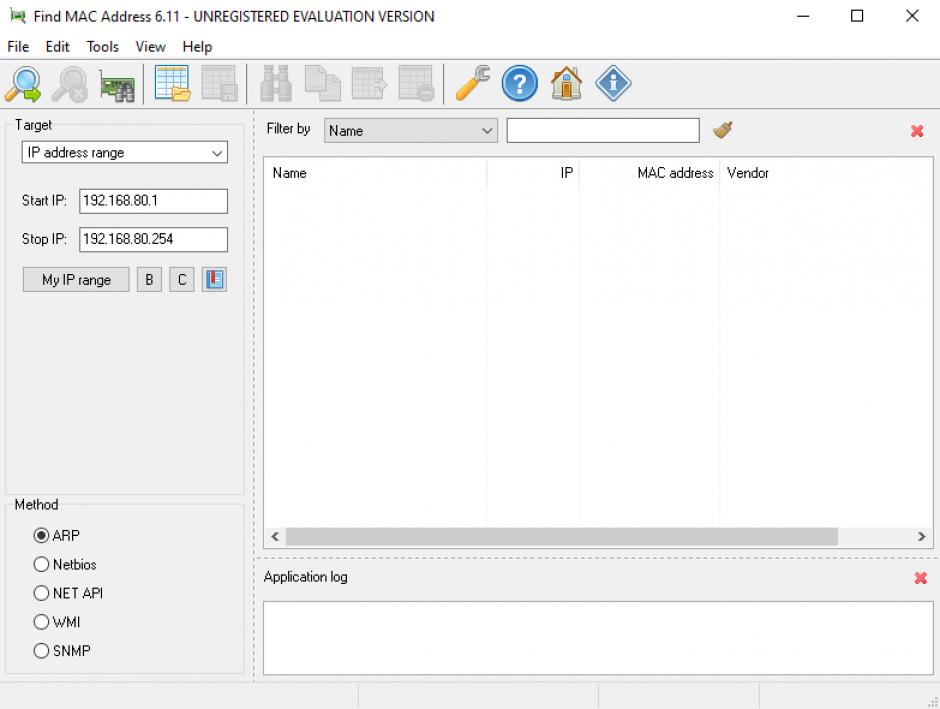The image size is (940, 709).
Task: Open the Tools menu
Action: [x=103, y=47]
